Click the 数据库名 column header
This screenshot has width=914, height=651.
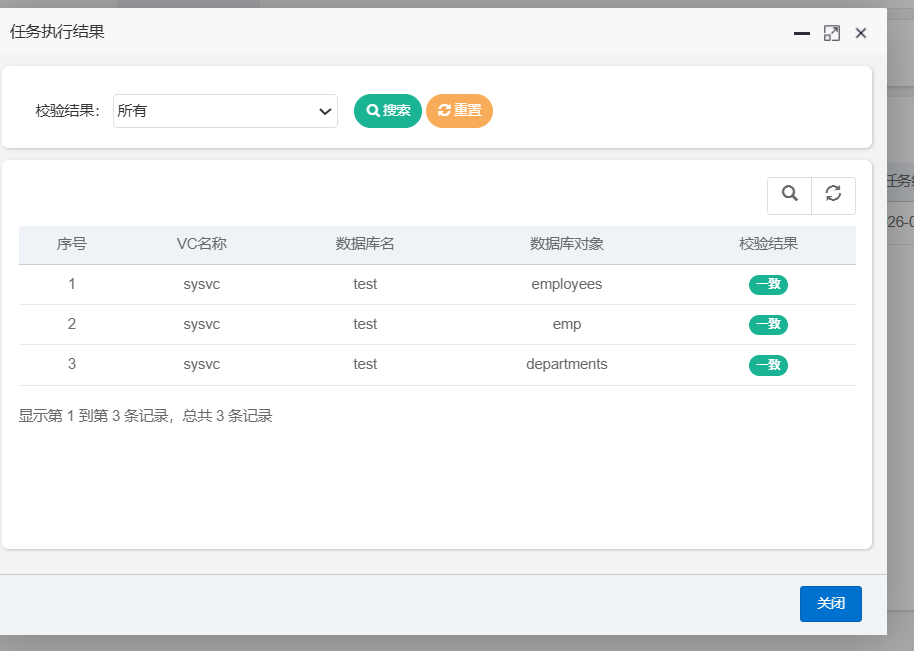(x=365, y=244)
